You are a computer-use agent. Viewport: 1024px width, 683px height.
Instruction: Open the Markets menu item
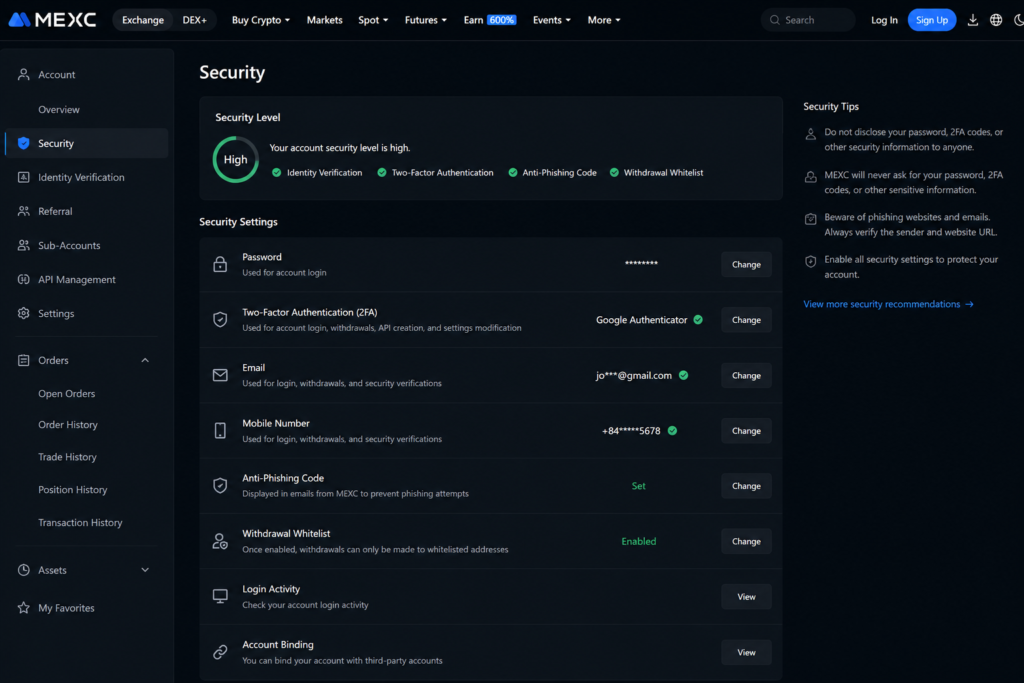(x=325, y=20)
